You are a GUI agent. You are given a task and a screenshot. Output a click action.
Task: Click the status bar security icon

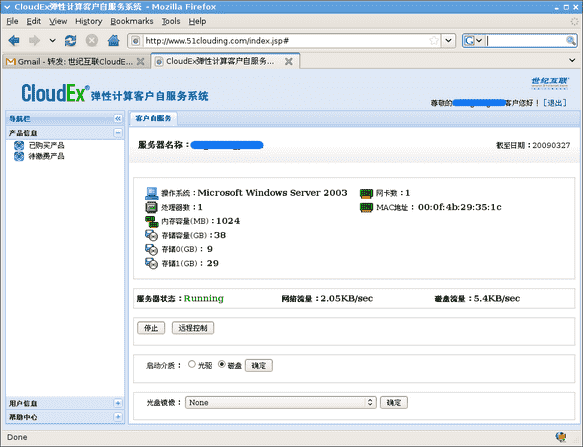click(x=561, y=437)
